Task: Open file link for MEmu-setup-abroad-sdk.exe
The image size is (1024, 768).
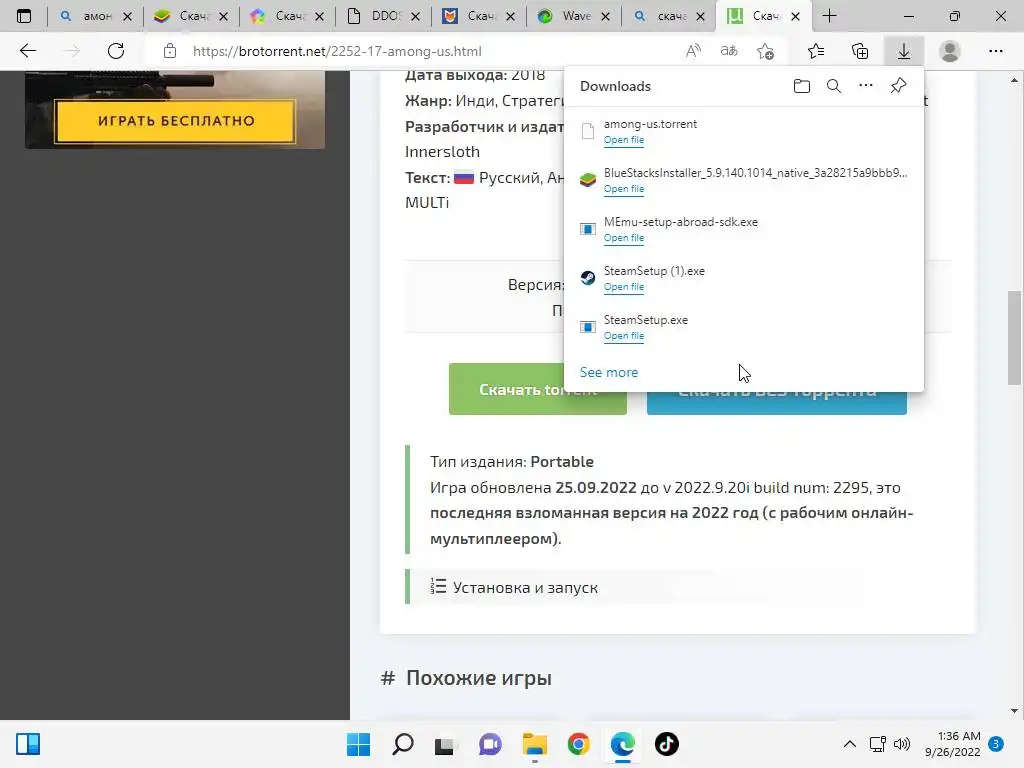Action: coord(624,238)
